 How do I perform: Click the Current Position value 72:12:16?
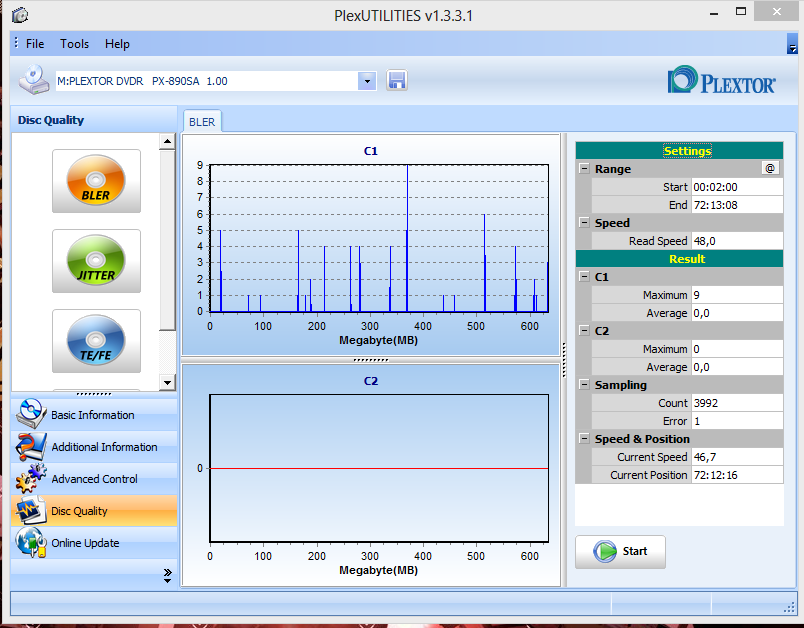737,475
